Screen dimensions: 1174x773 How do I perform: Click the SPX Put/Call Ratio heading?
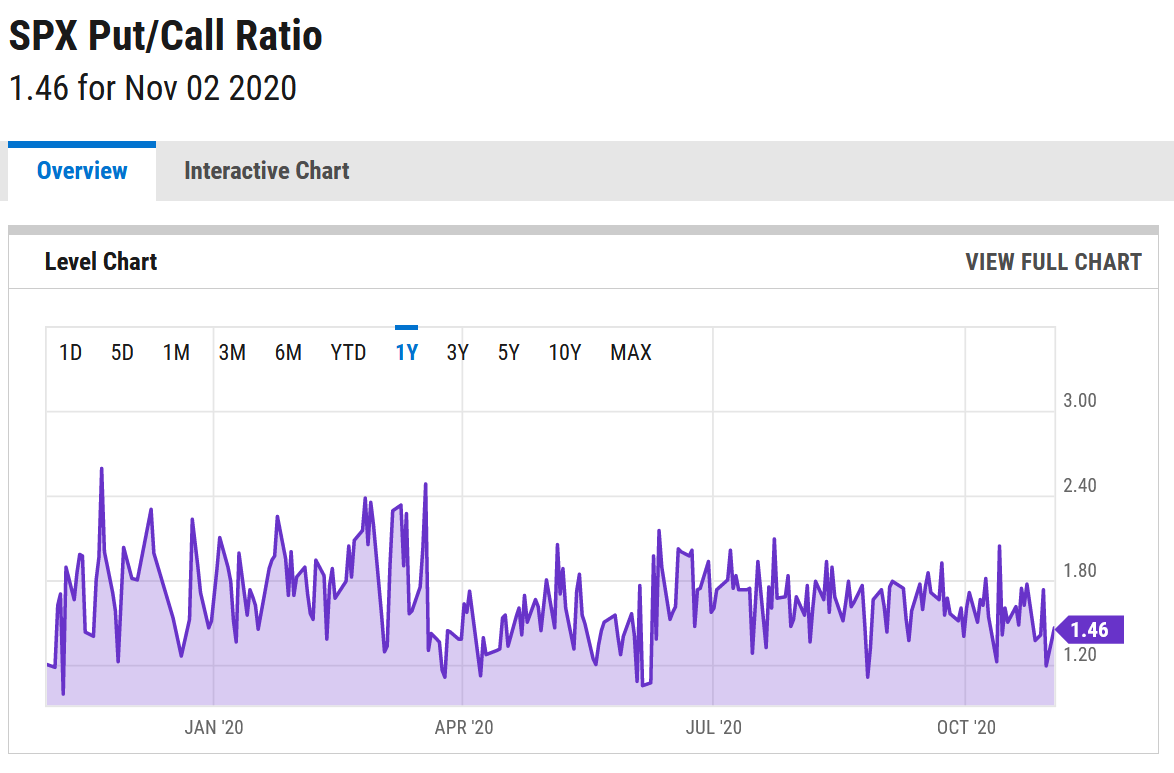click(165, 35)
